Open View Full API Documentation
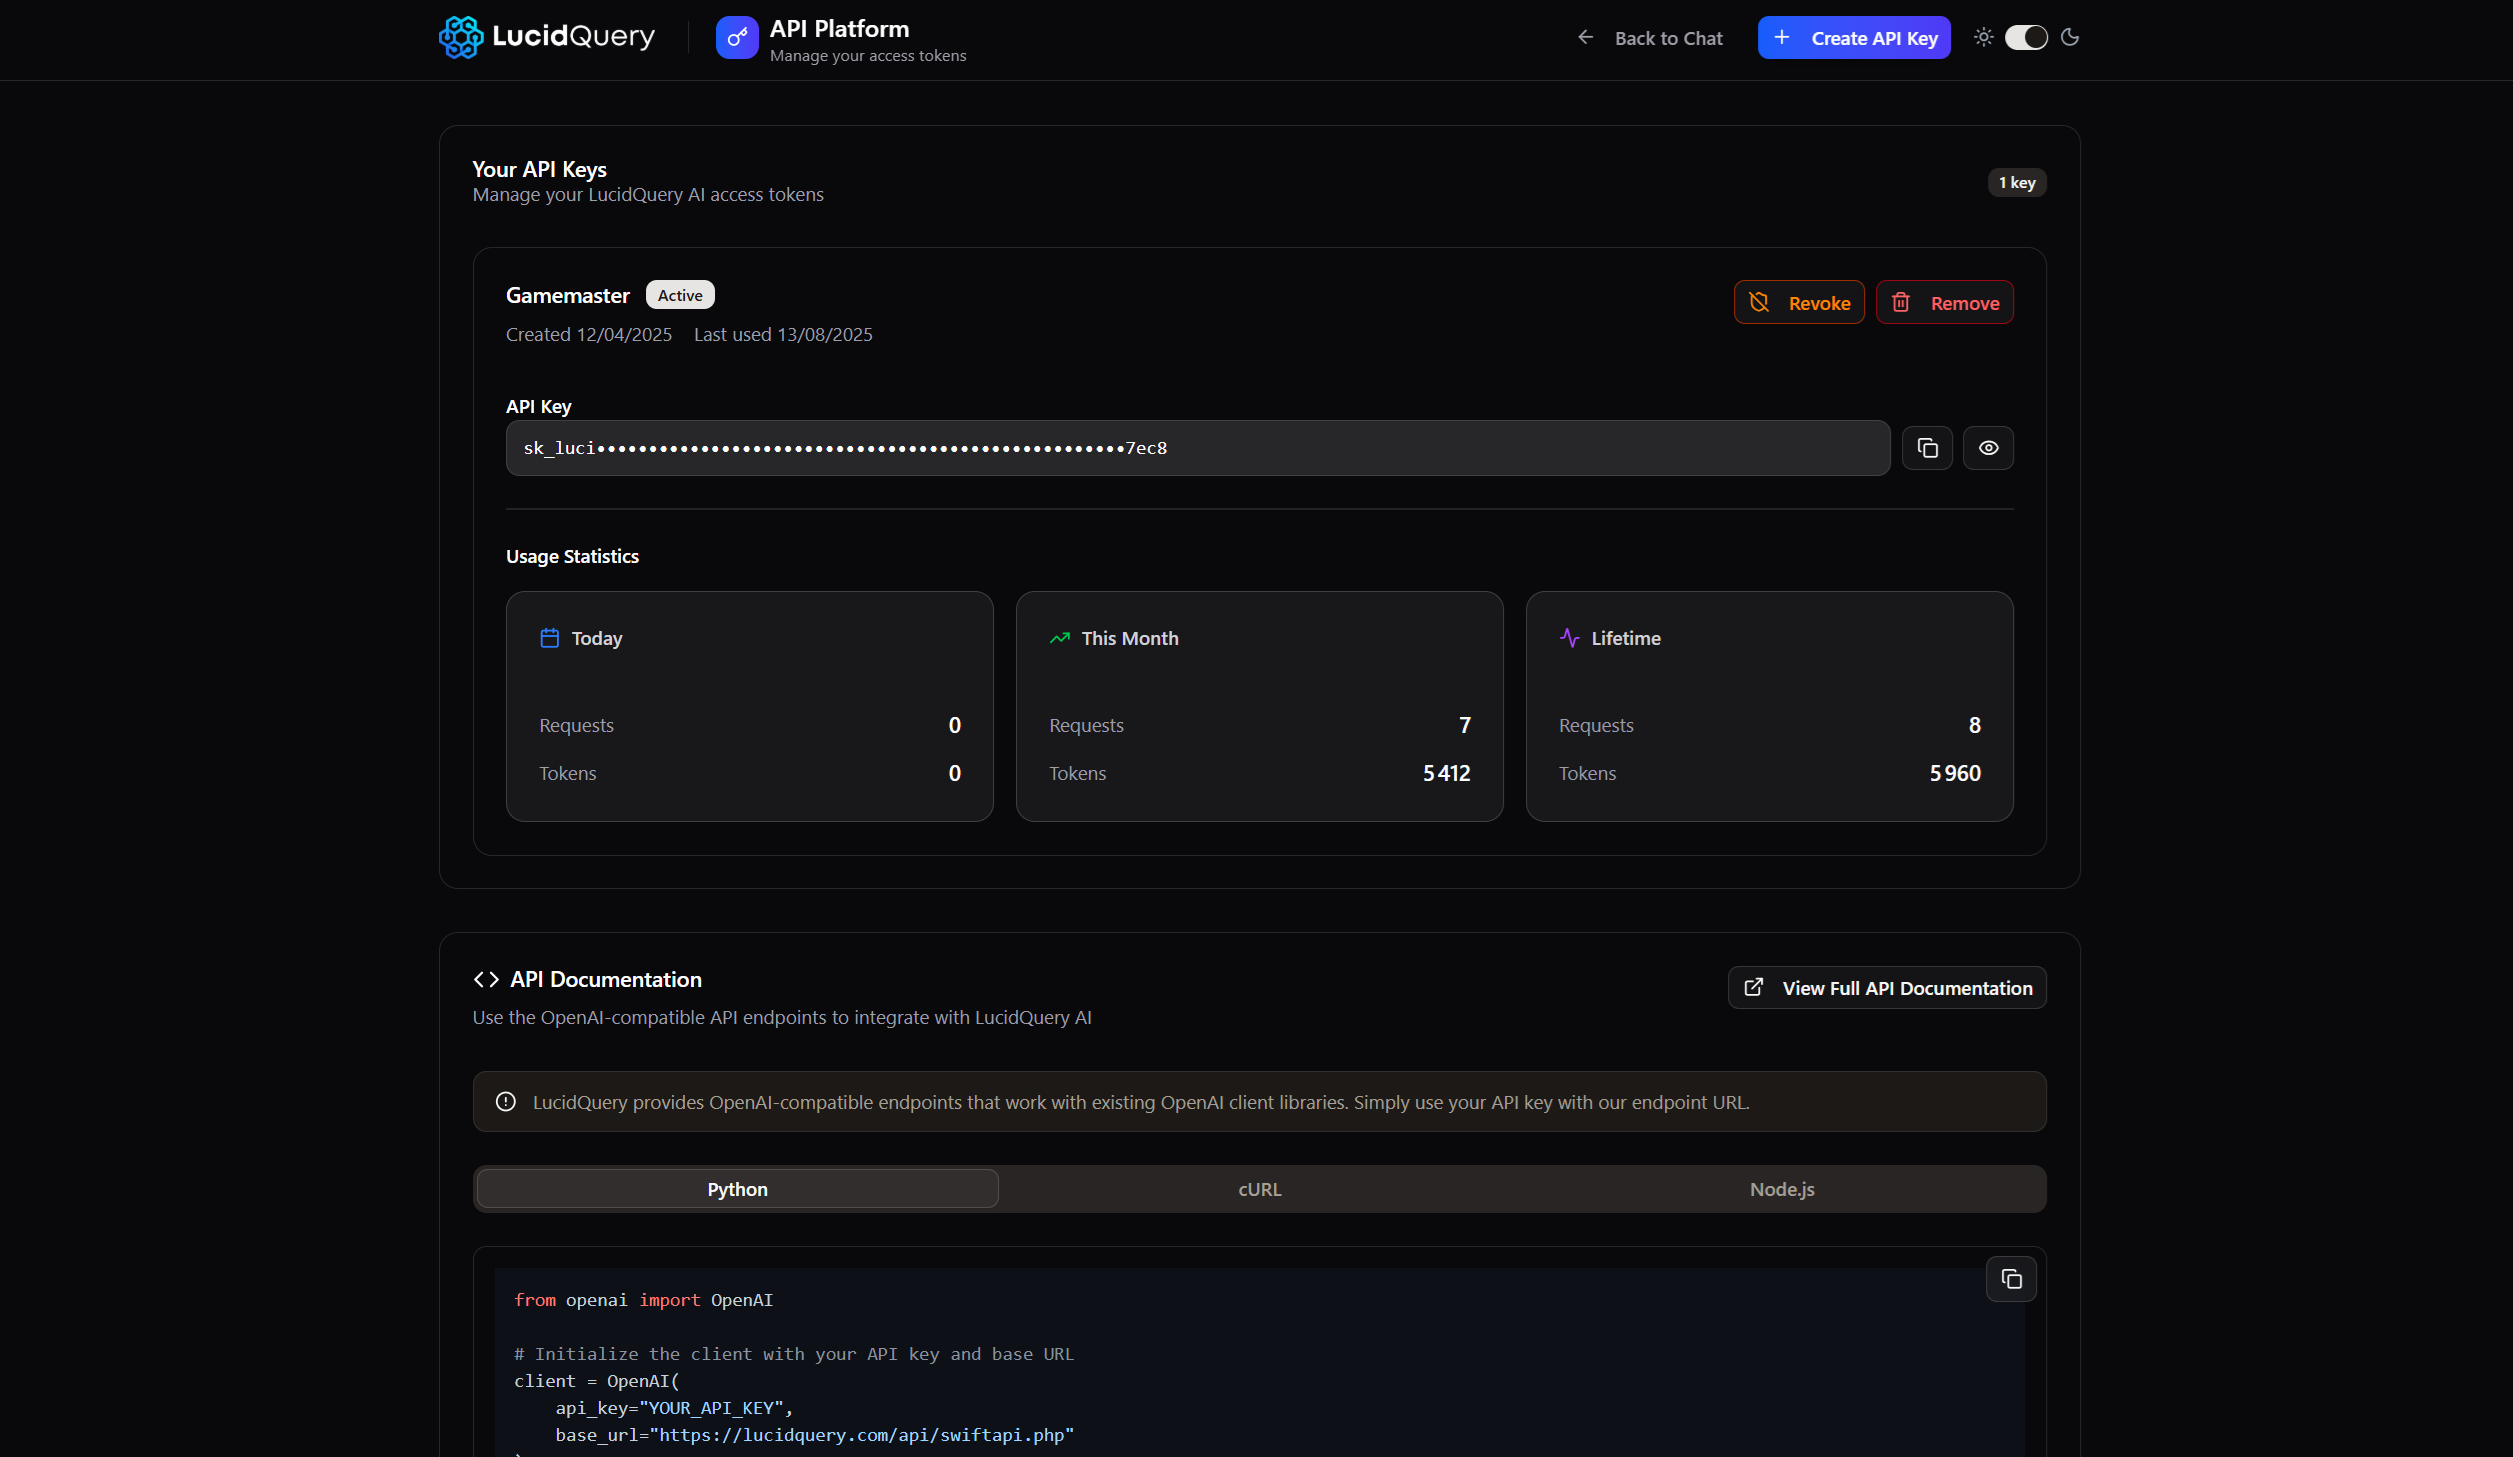The image size is (2513, 1457). [x=1887, y=988]
